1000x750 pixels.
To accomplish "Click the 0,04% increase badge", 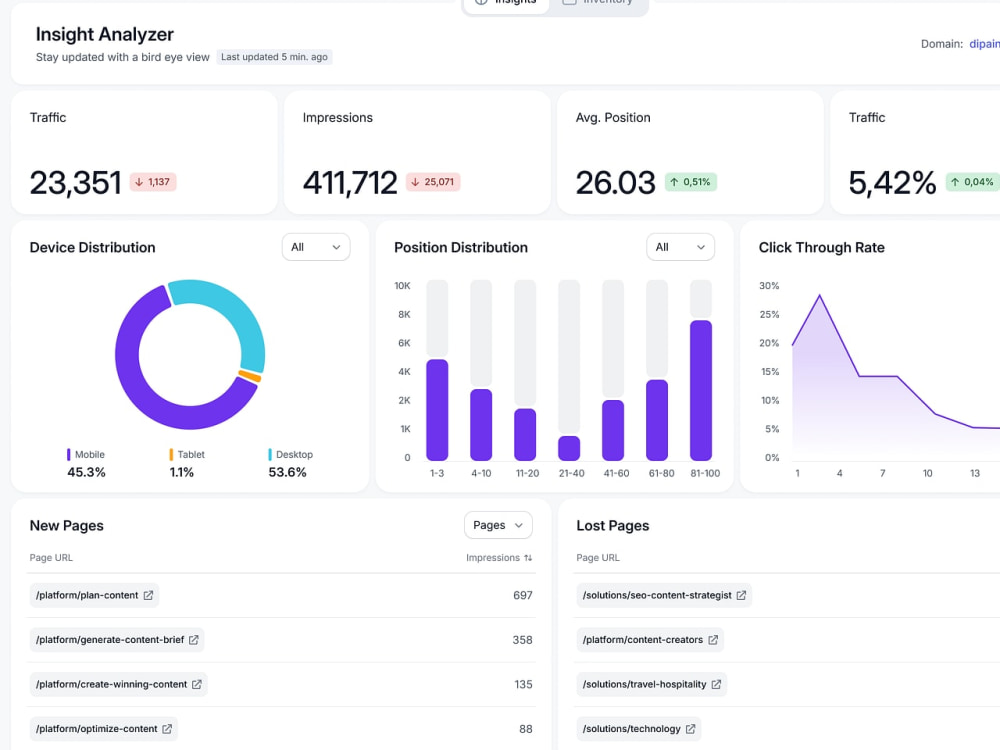I will 973,182.
